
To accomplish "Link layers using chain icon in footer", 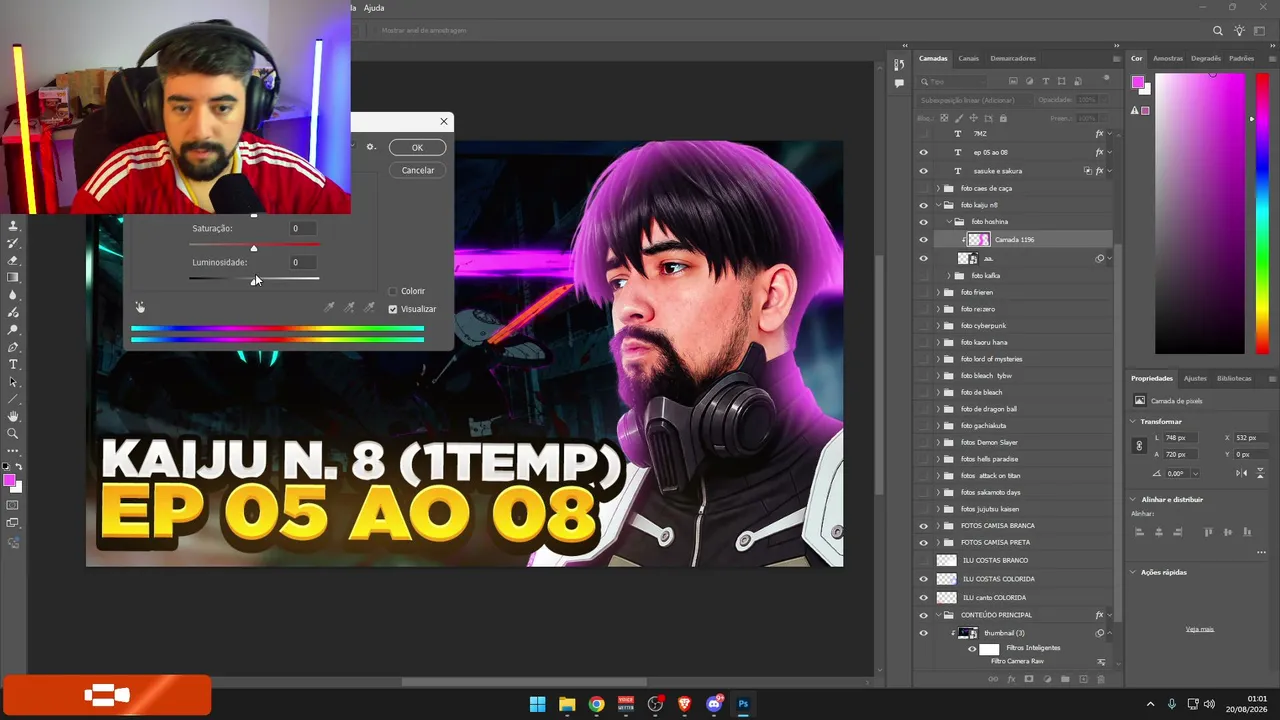I will [993, 680].
